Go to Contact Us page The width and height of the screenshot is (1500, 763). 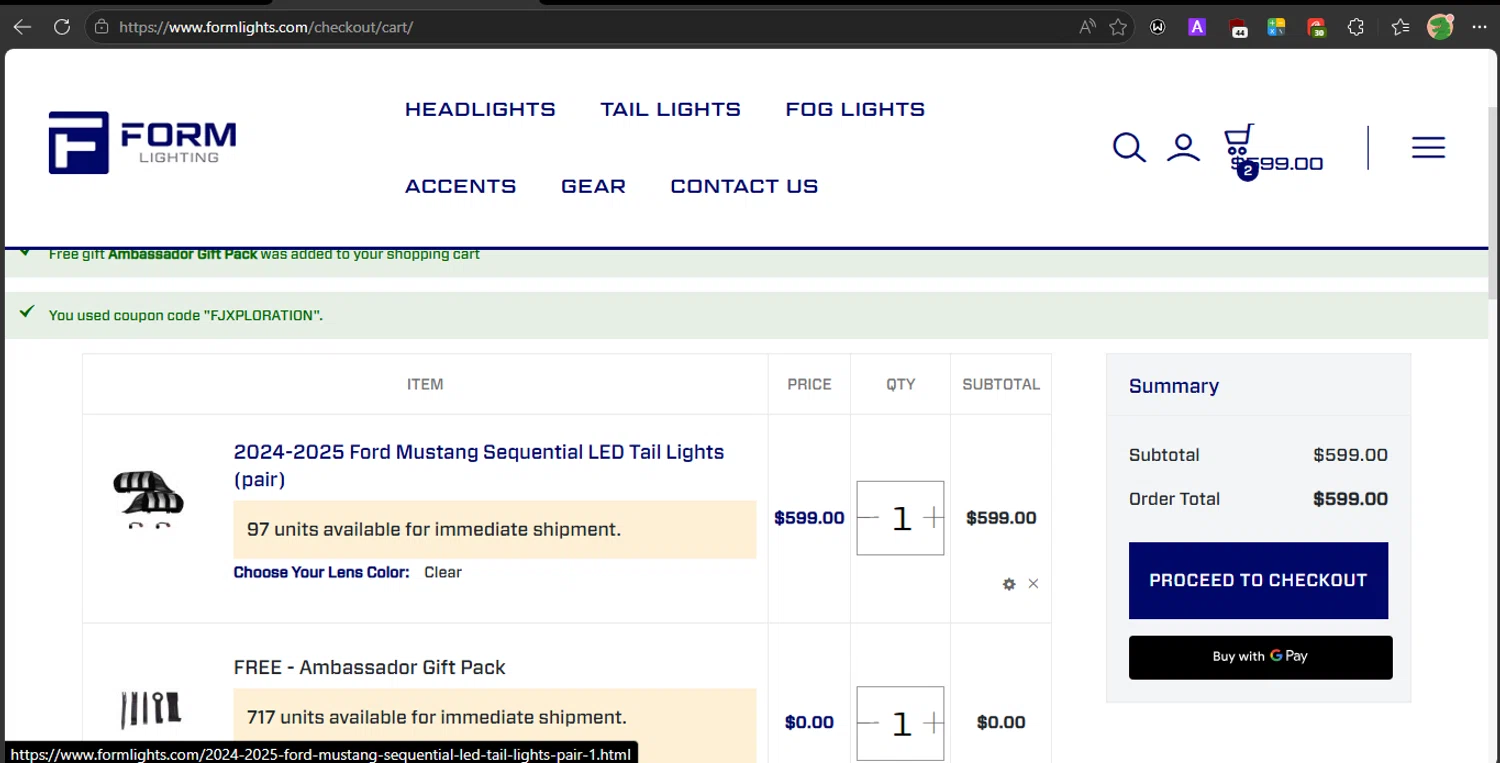(744, 186)
